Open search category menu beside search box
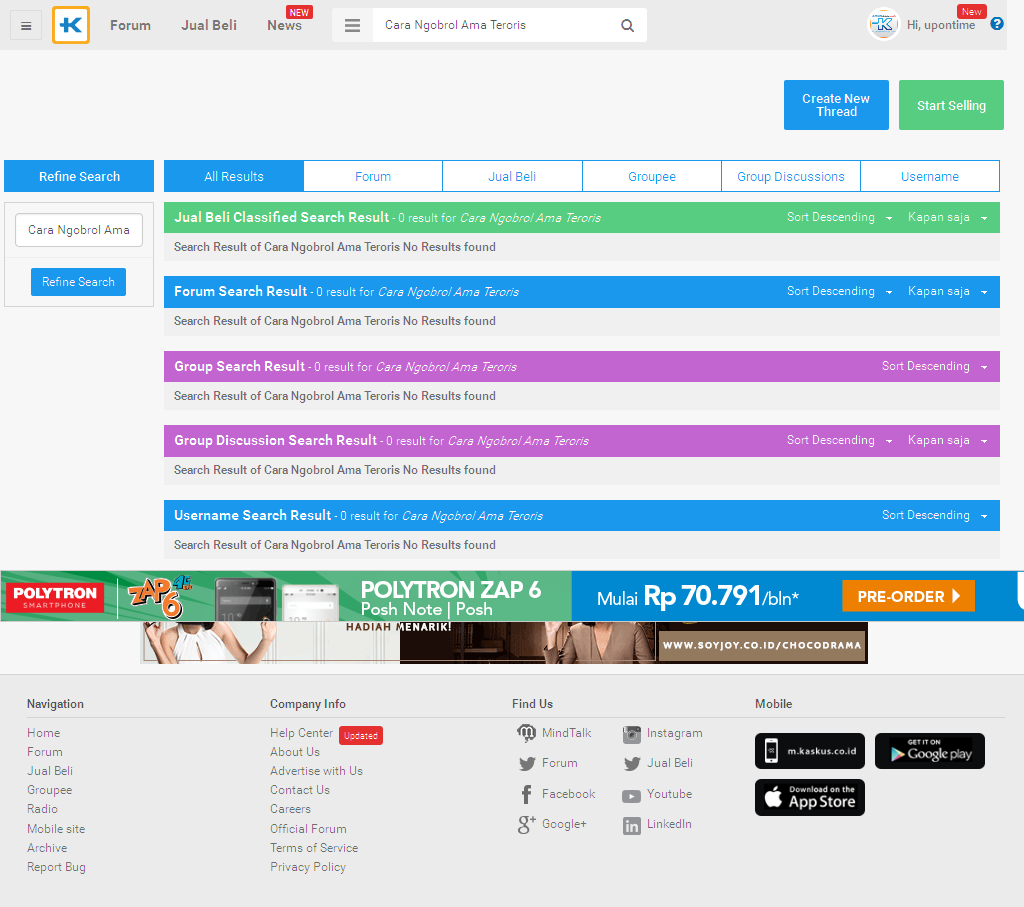The width and height of the screenshot is (1024, 907). (x=352, y=25)
